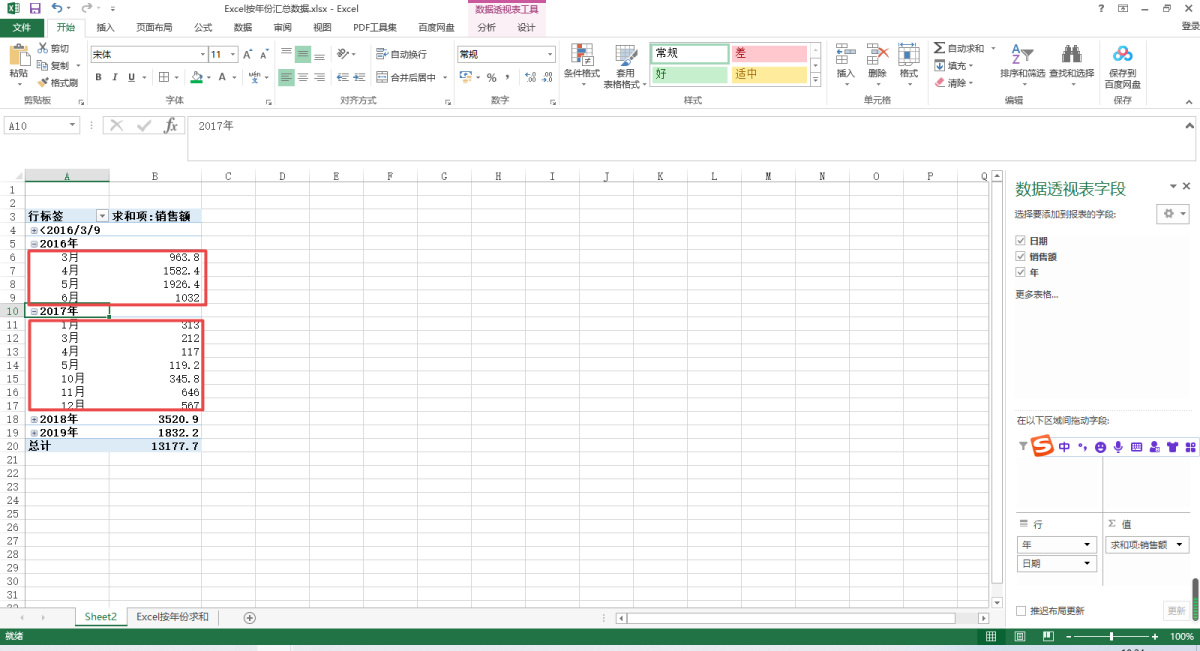Open the font name dropdown
Viewport: 1200px width, 651px height.
[x=200, y=54]
